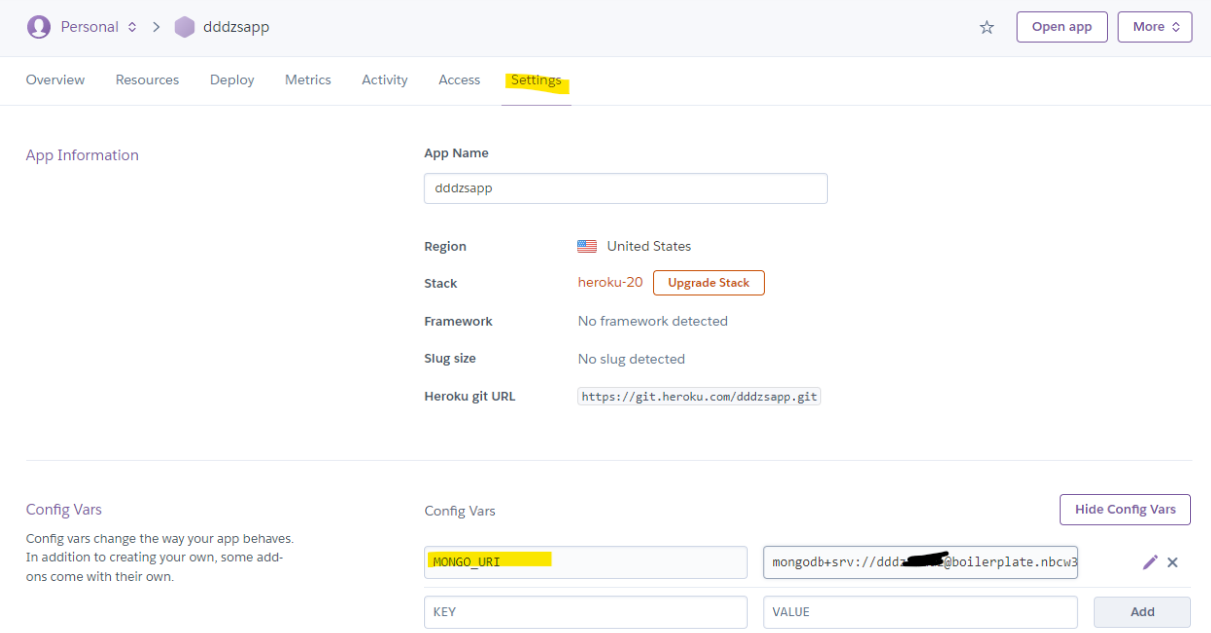Click the Add config var button
Viewport: 1211px width, 633px height.
tap(1142, 612)
